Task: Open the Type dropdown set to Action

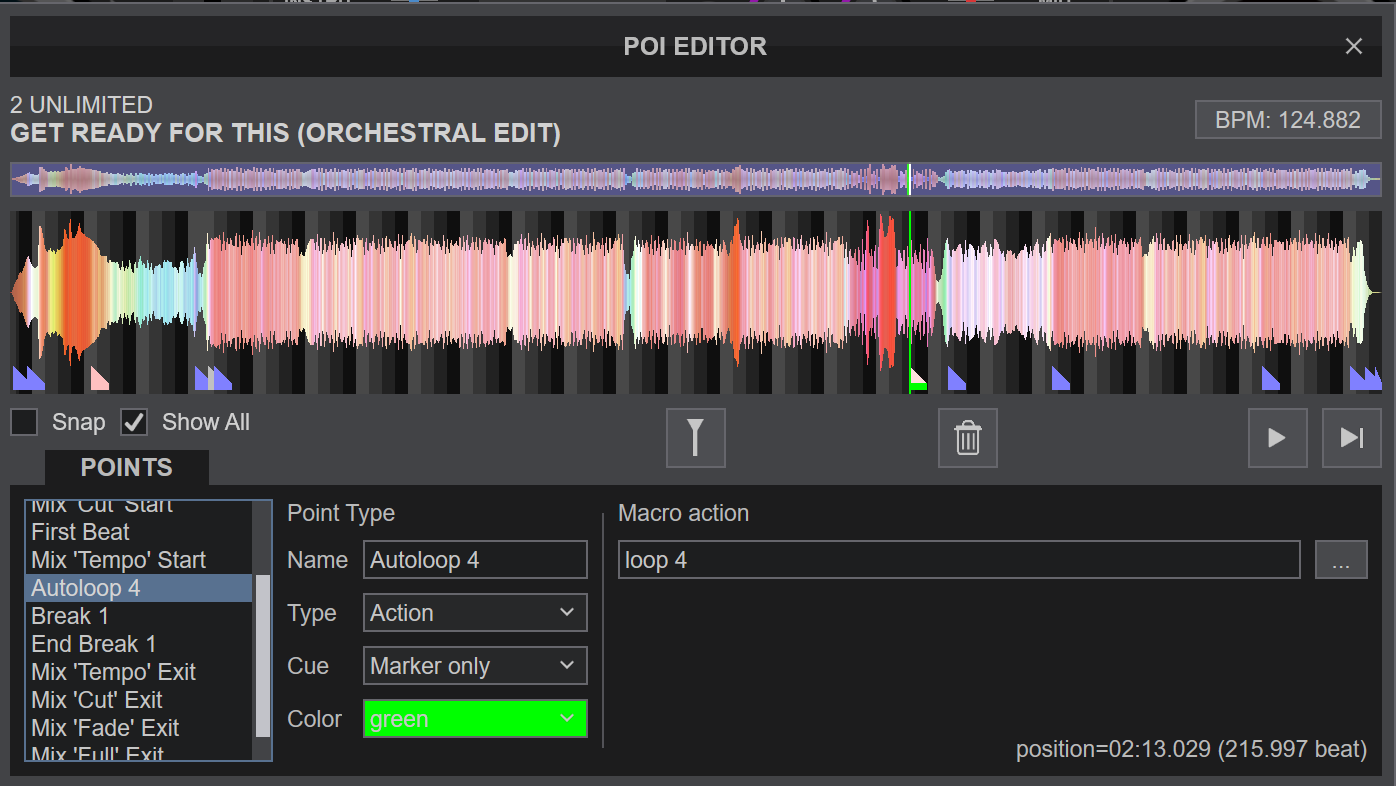Action: click(475, 613)
